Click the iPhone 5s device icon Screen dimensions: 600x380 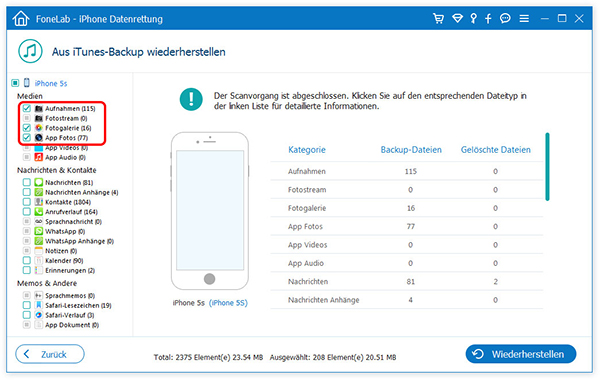27,83
